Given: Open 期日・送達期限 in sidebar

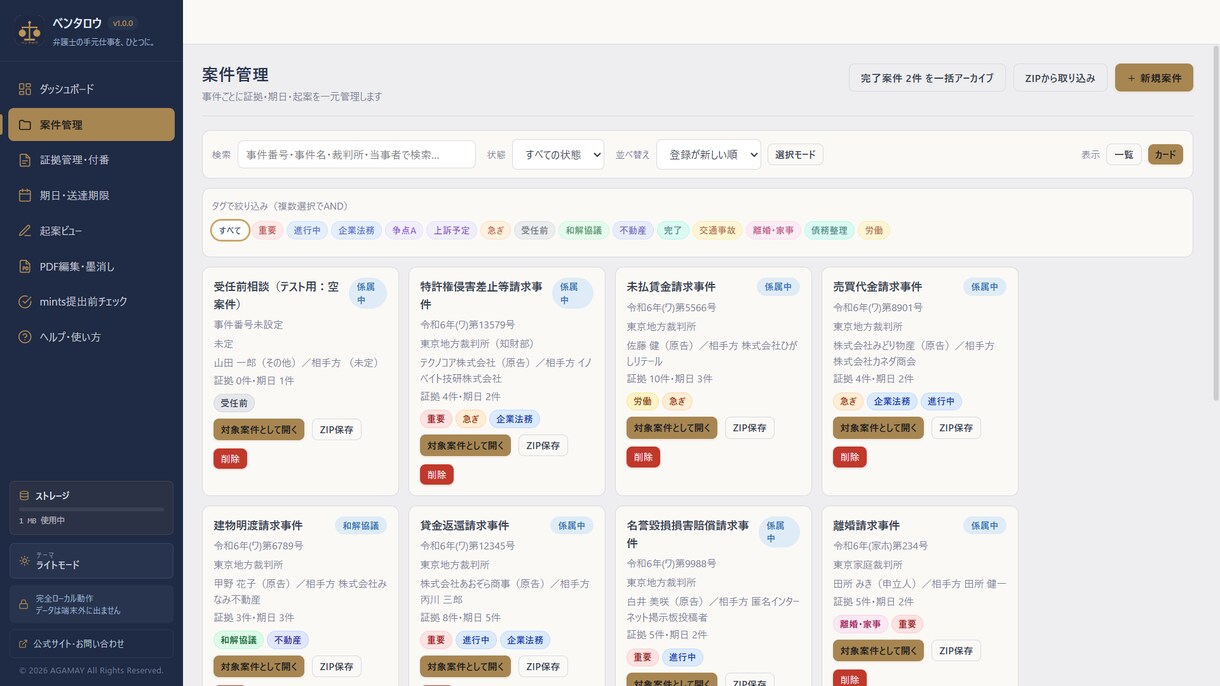Looking at the screenshot, I should pyautogui.click(x=91, y=195).
